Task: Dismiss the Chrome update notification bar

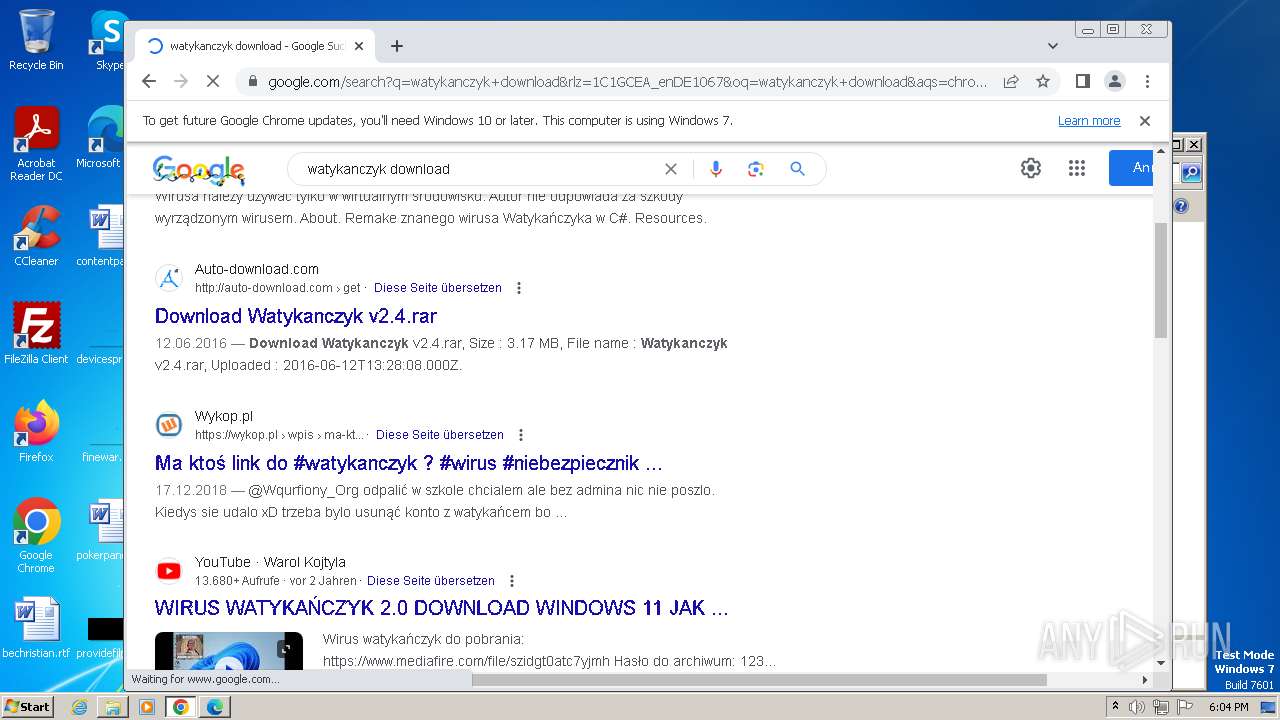Action: [x=1145, y=121]
